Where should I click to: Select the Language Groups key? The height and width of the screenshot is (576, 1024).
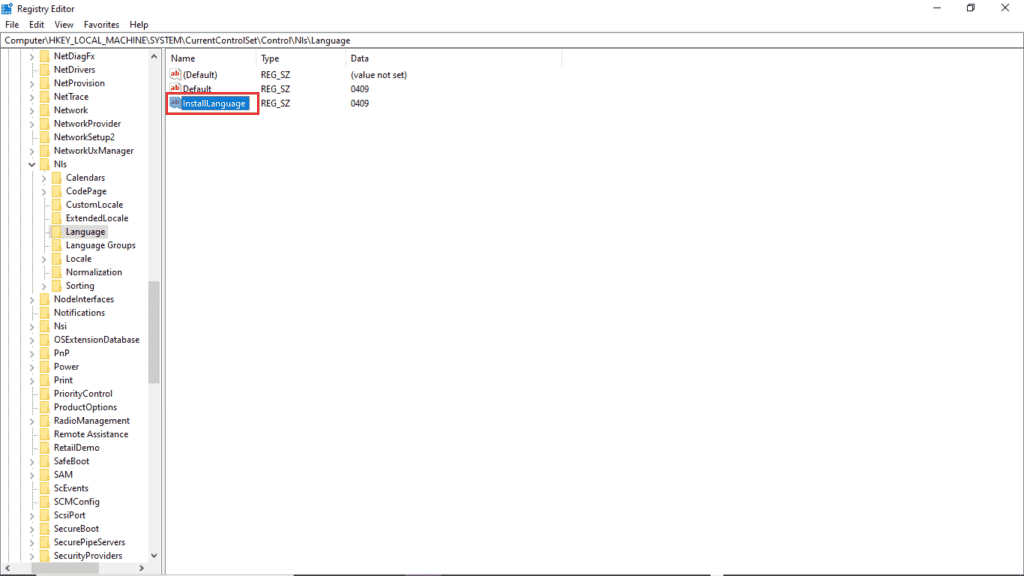click(101, 245)
